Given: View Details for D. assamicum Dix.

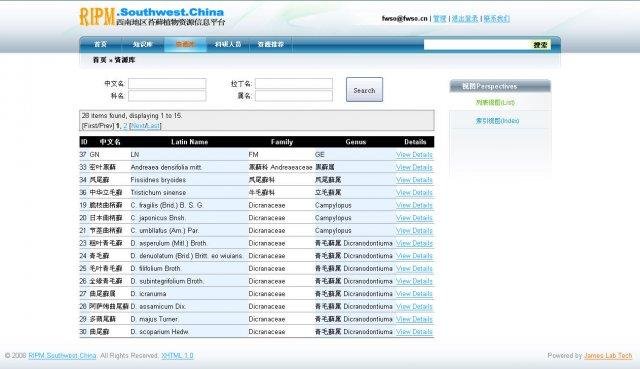Looking at the screenshot, I should (414, 307).
